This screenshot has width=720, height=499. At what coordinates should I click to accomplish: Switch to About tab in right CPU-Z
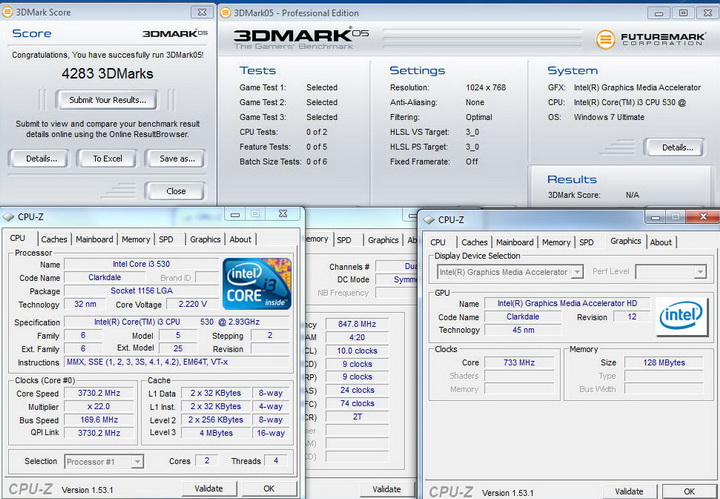coord(661,242)
